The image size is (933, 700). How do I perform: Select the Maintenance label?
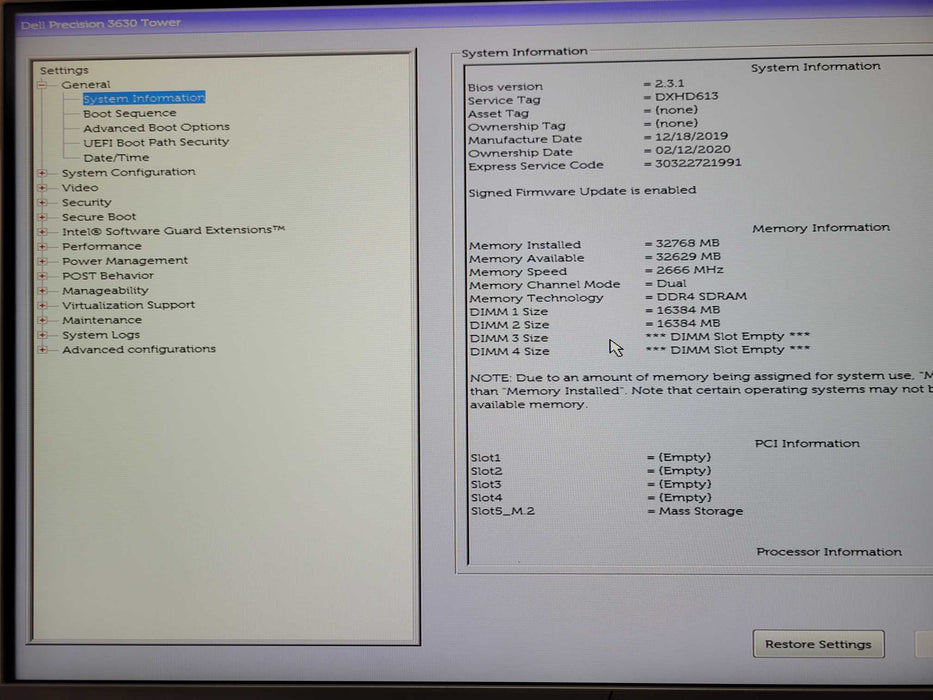coord(102,320)
